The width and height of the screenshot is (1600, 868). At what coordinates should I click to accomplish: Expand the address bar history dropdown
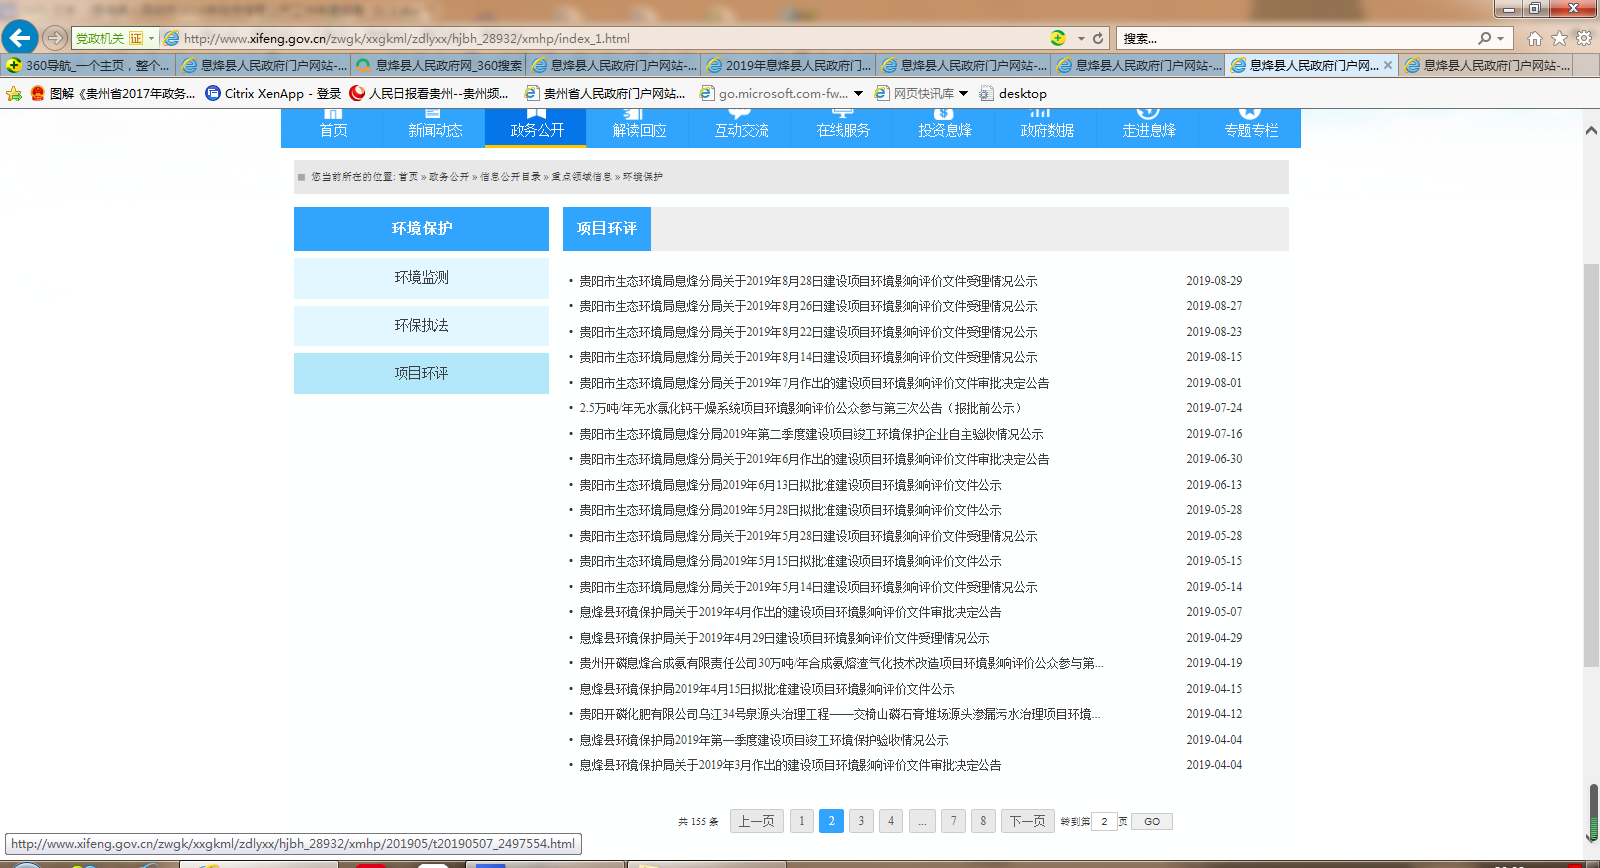1081,38
